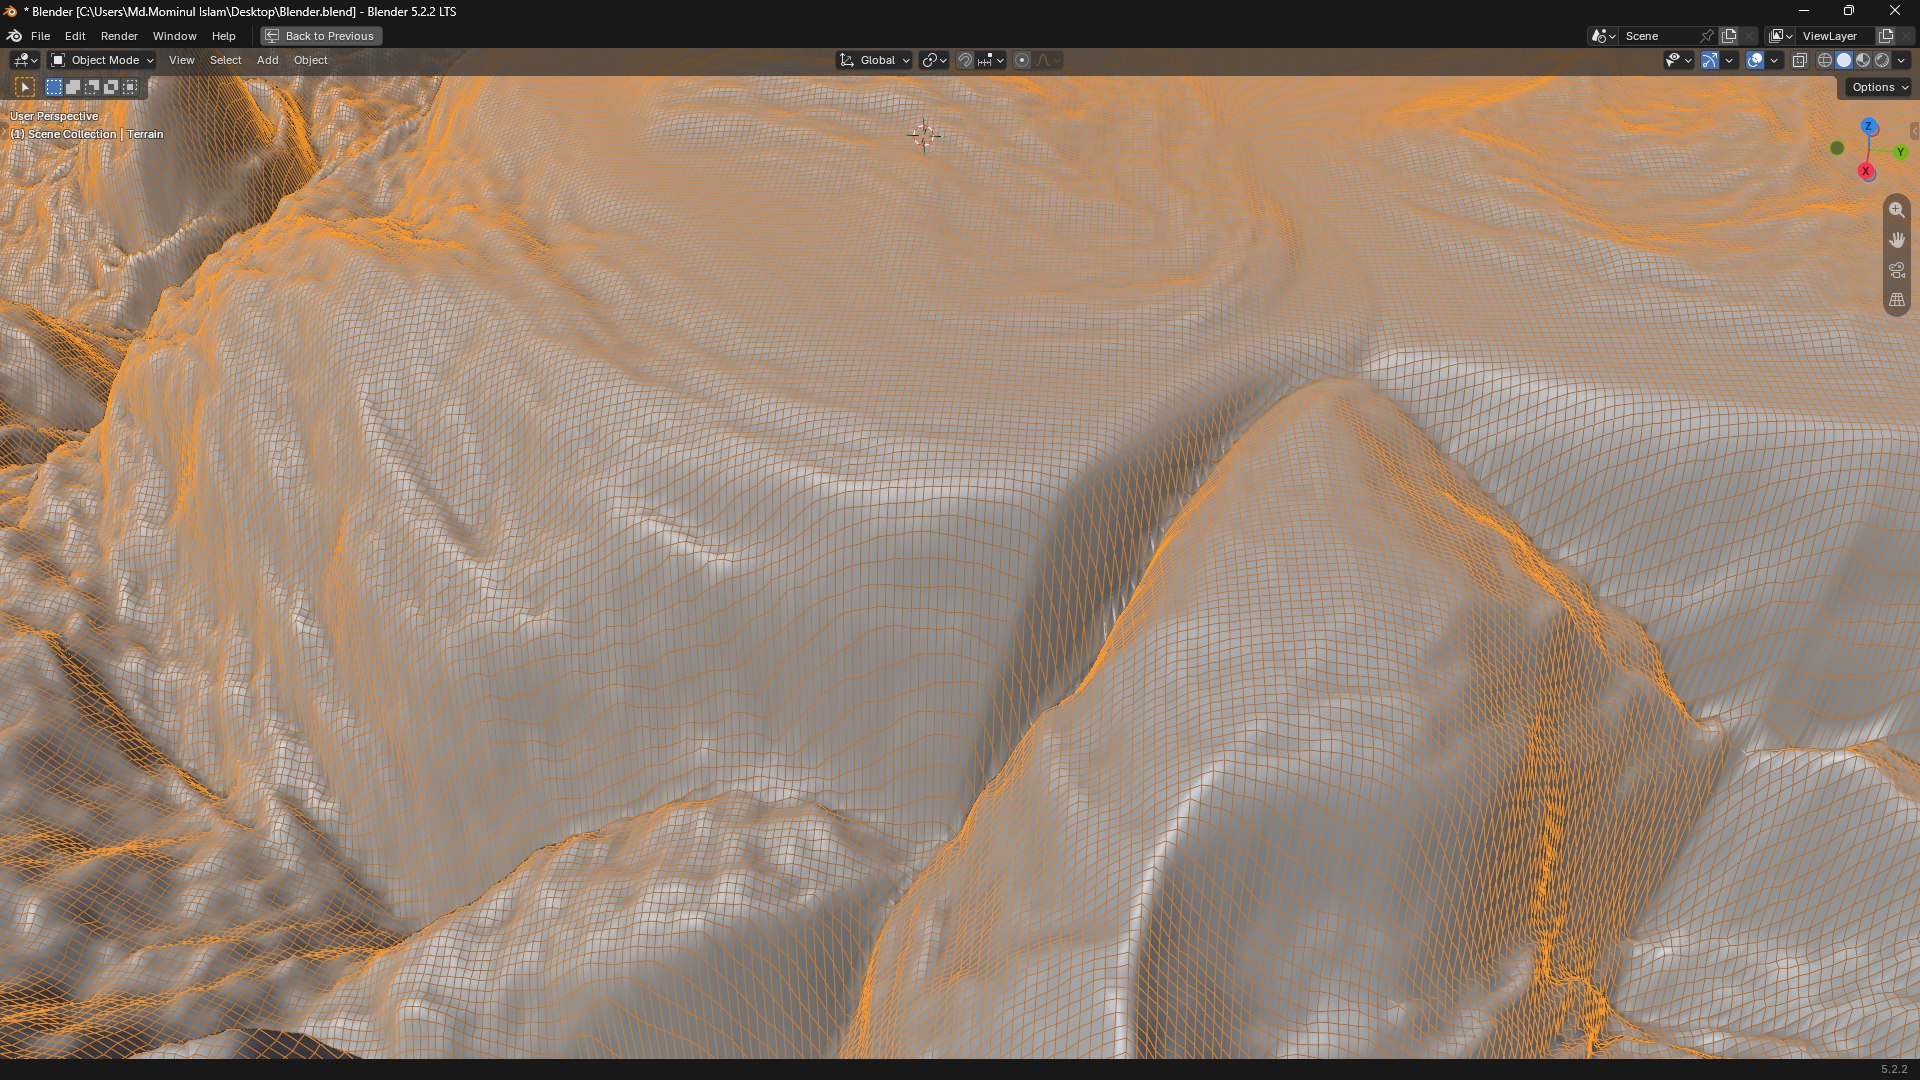This screenshot has width=1920, height=1080.
Task: Toggle proportional editing
Action: (x=1022, y=60)
